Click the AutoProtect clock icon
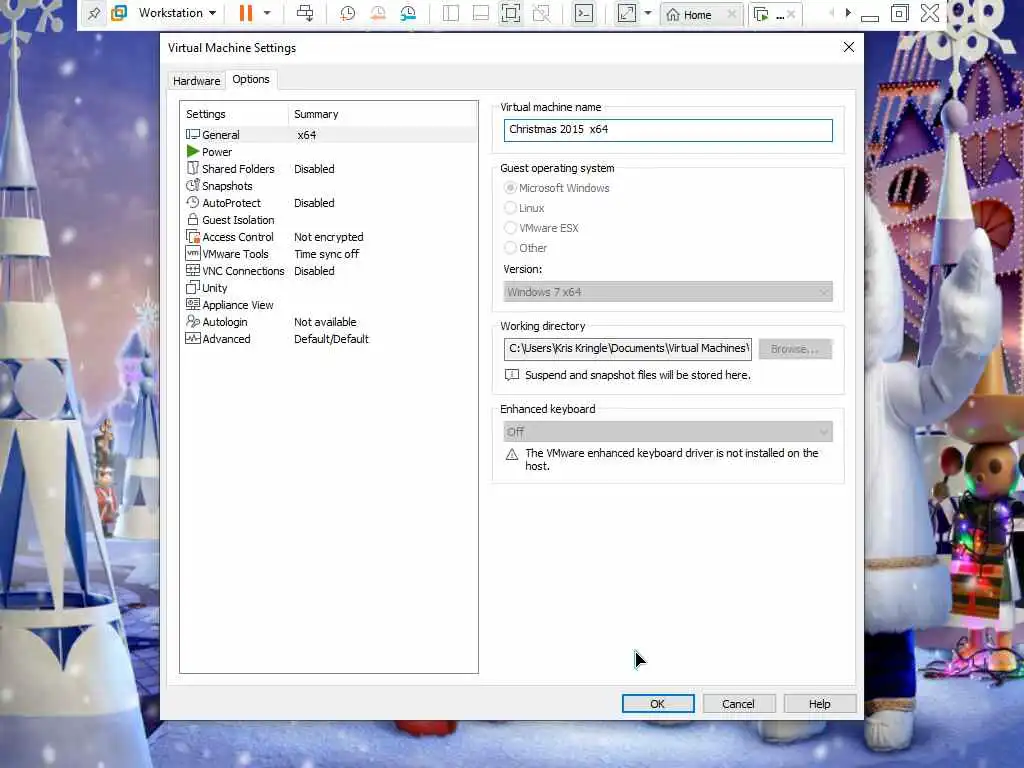This screenshot has height=768, width=1024. 193,202
